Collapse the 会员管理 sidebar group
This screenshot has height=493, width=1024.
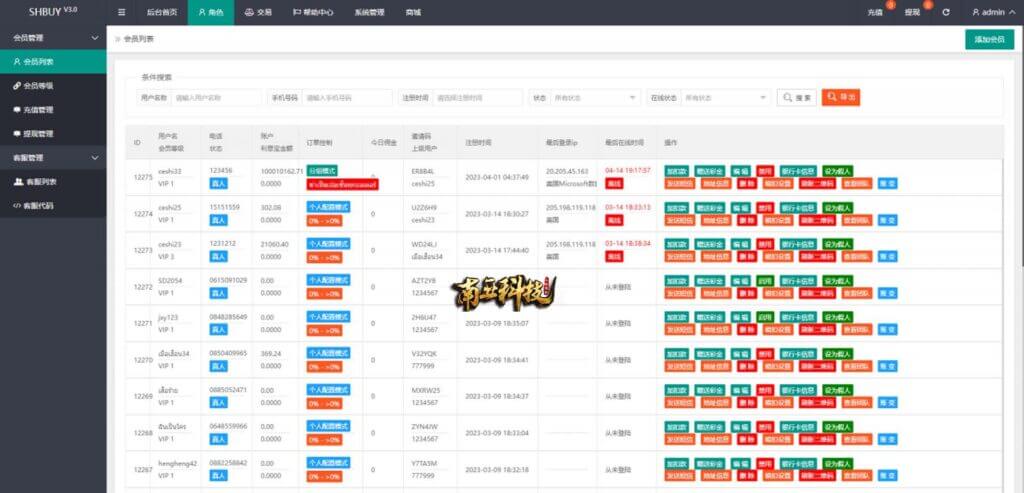pyautogui.click(x=95, y=38)
